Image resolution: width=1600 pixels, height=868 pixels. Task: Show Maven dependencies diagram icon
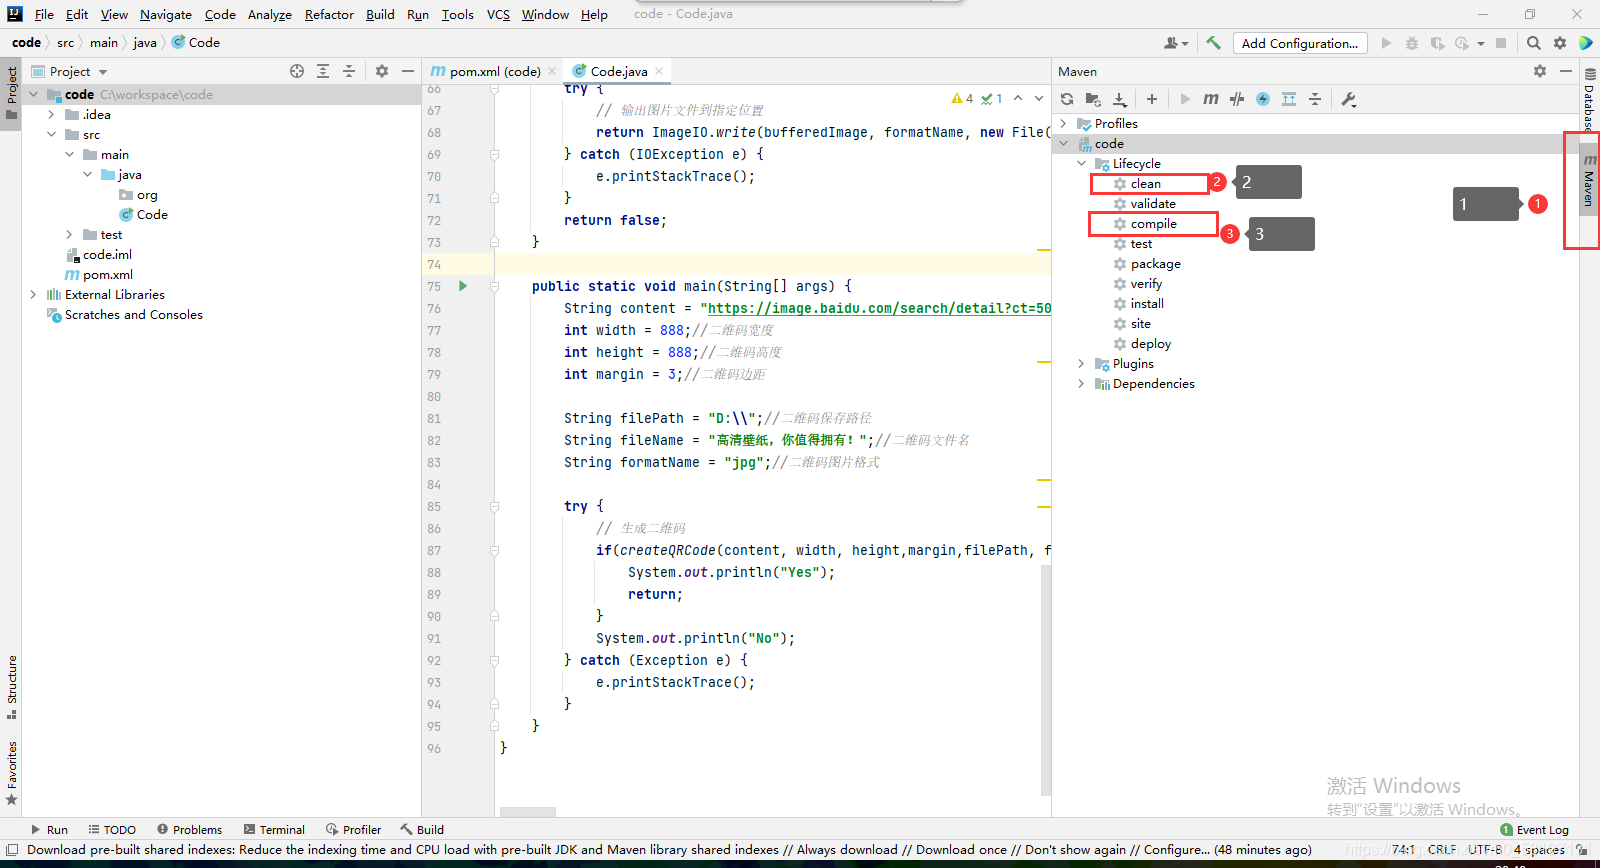click(1289, 99)
